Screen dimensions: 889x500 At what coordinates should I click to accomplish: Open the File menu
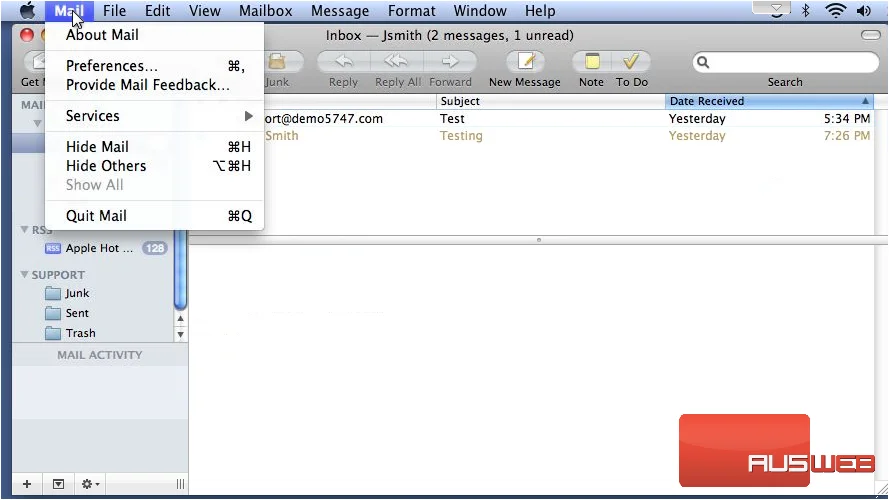[115, 11]
